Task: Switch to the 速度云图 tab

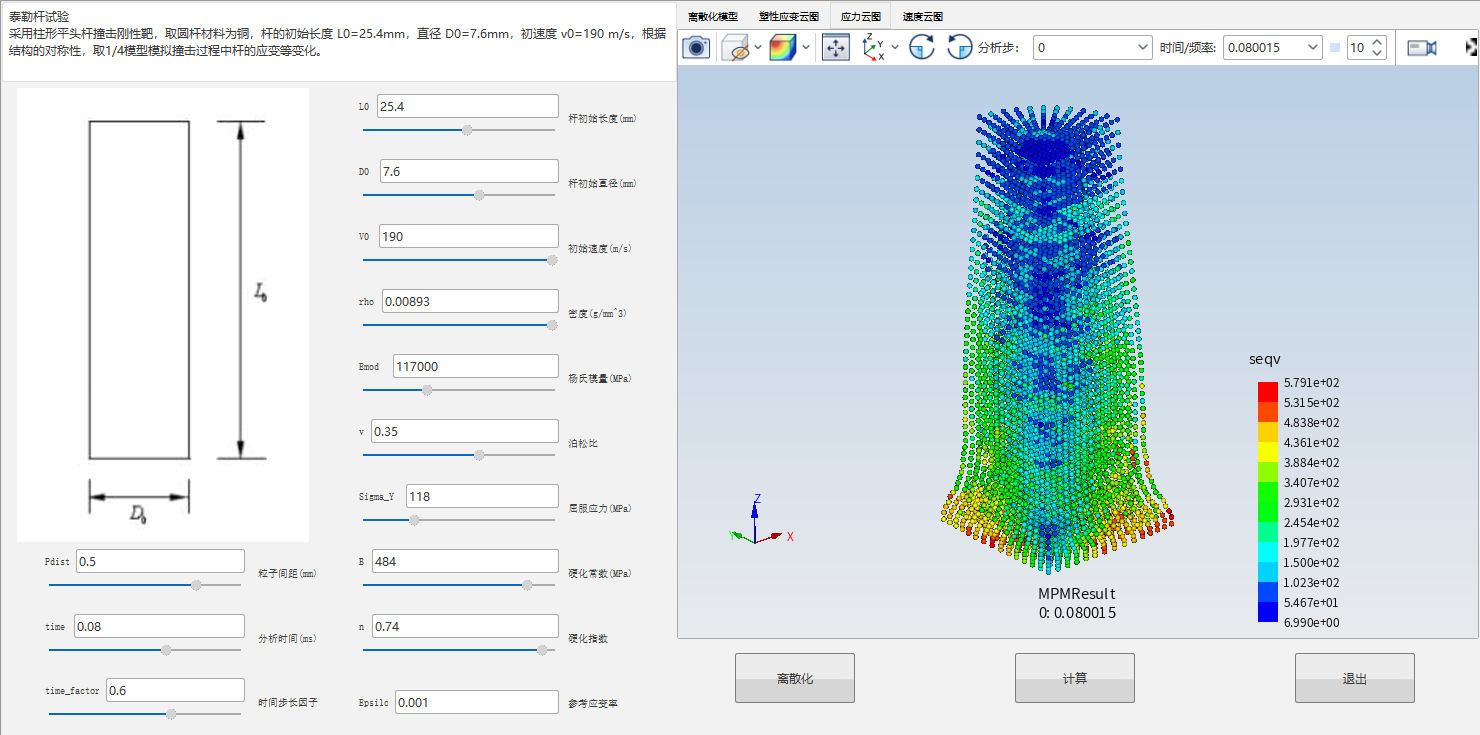Action: click(922, 17)
